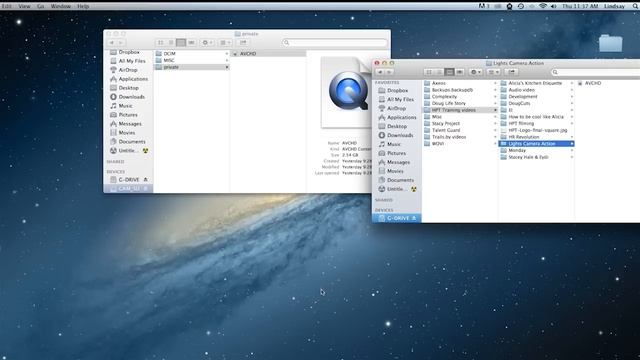Open the Window menu

point(61,6)
